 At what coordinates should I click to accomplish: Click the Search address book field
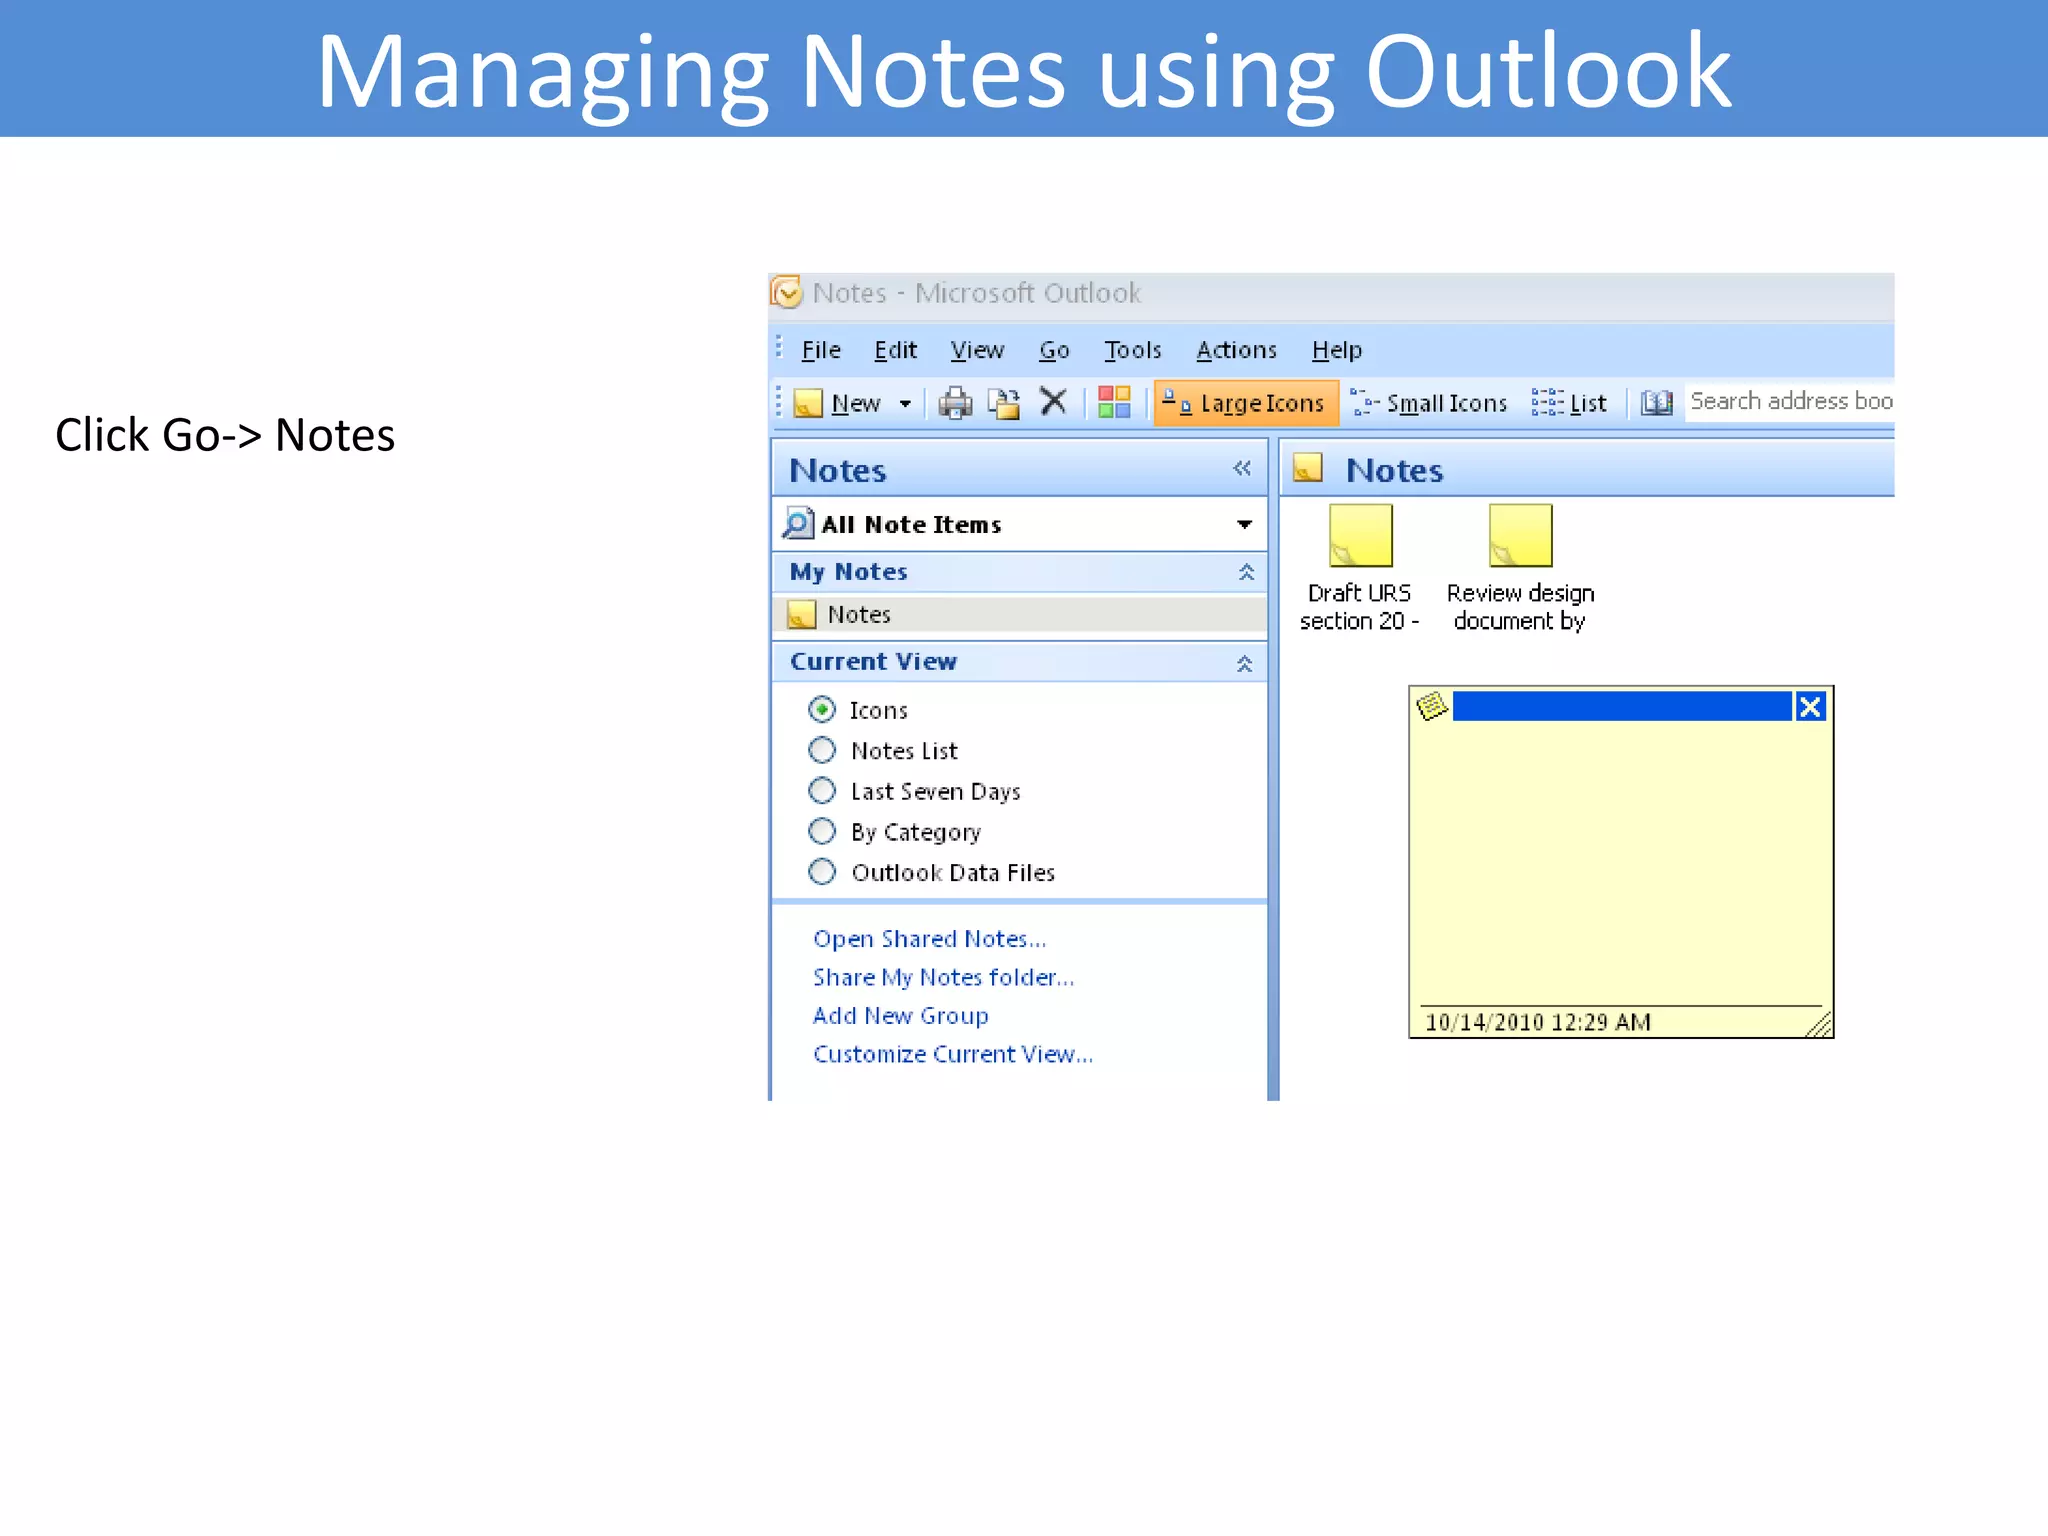tap(1789, 402)
